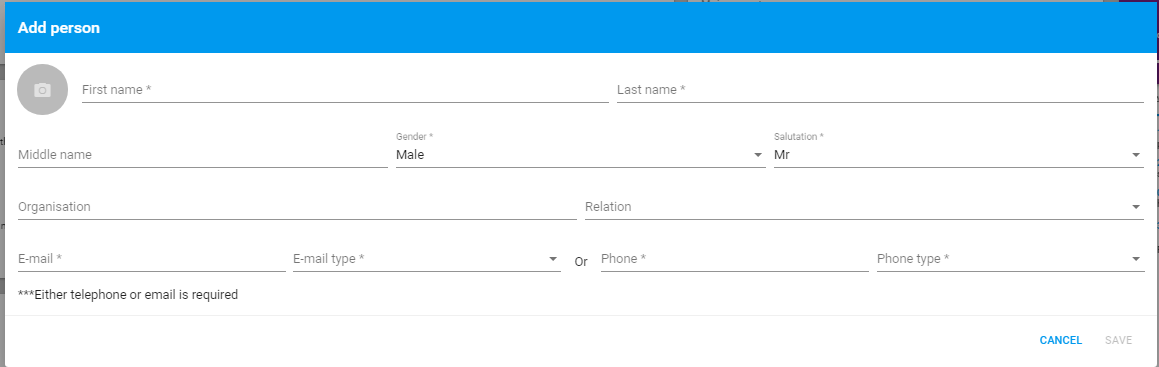This screenshot has width=1159, height=367.
Task: Open the Salutation dropdown arrow
Action: tap(1136, 156)
